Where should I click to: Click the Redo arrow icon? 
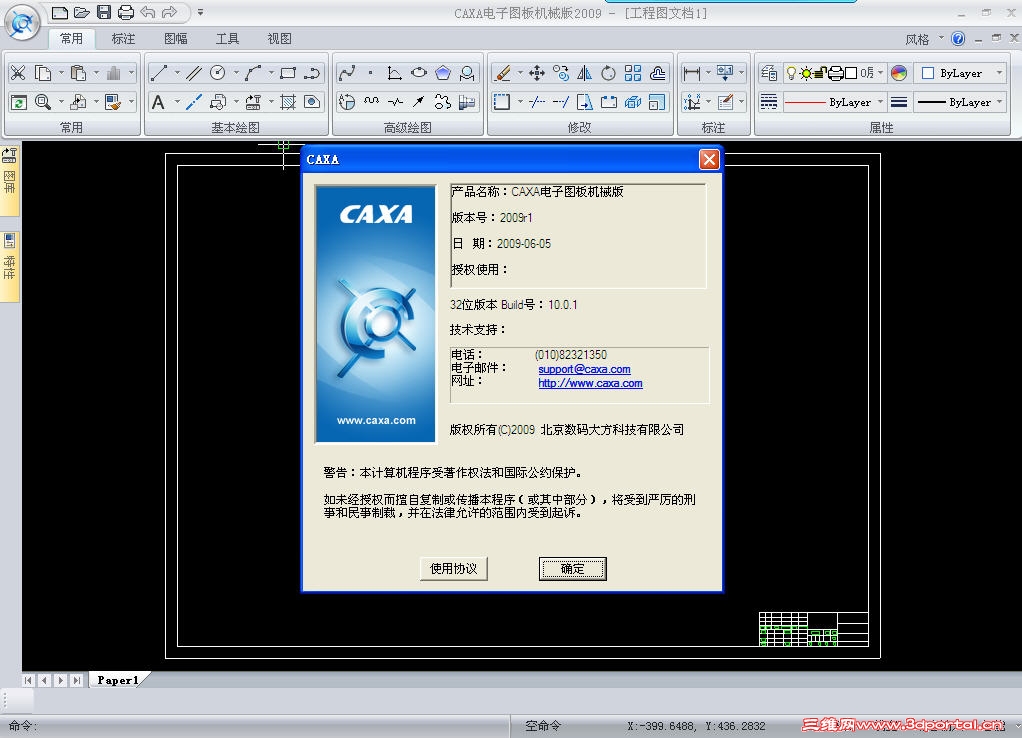coord(169,12)
